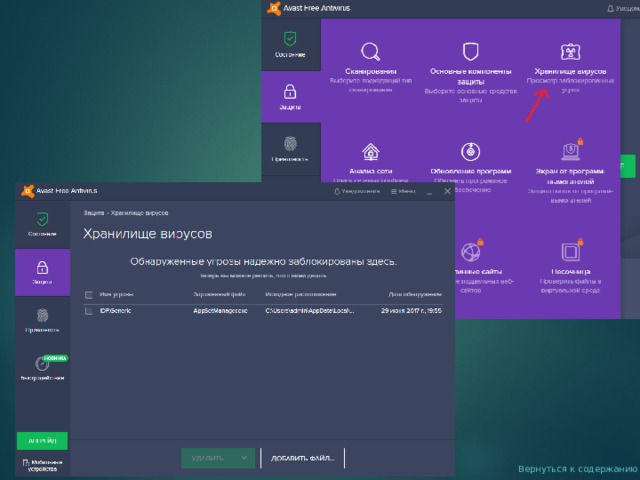Screen dimensions: 640x480
Task: Click the C:\Users\admin\AppData path cell
Action: click(310, 311)
